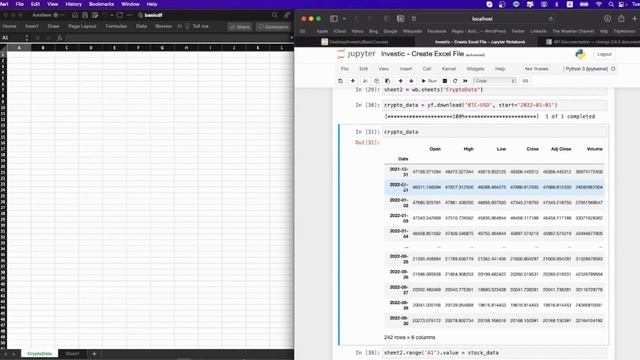Toggle AutoSave switch in Excel
The height and width of the screenshot is (360, 640).
59,15
